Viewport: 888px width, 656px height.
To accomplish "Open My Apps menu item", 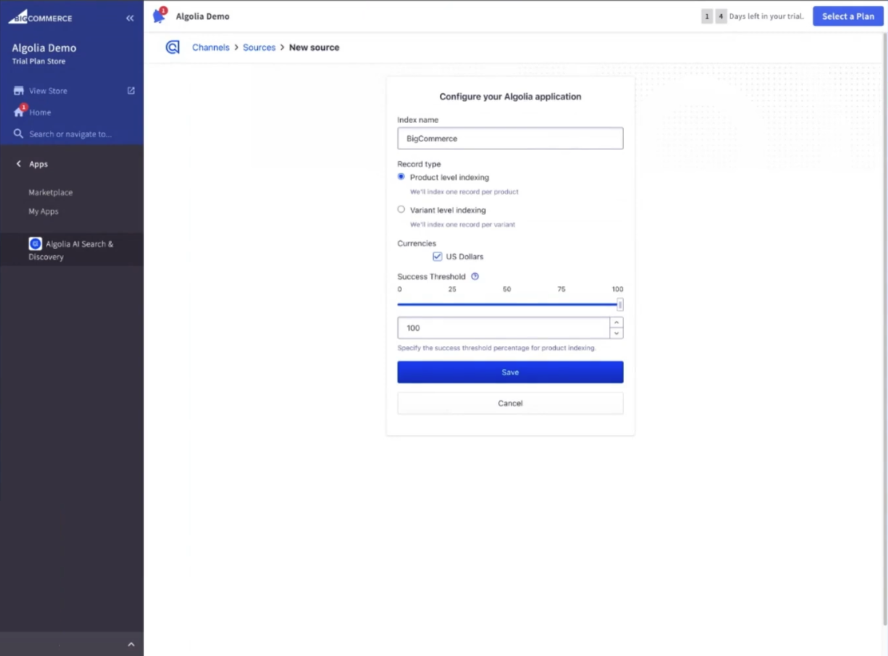I will click(x=44, y=211).
